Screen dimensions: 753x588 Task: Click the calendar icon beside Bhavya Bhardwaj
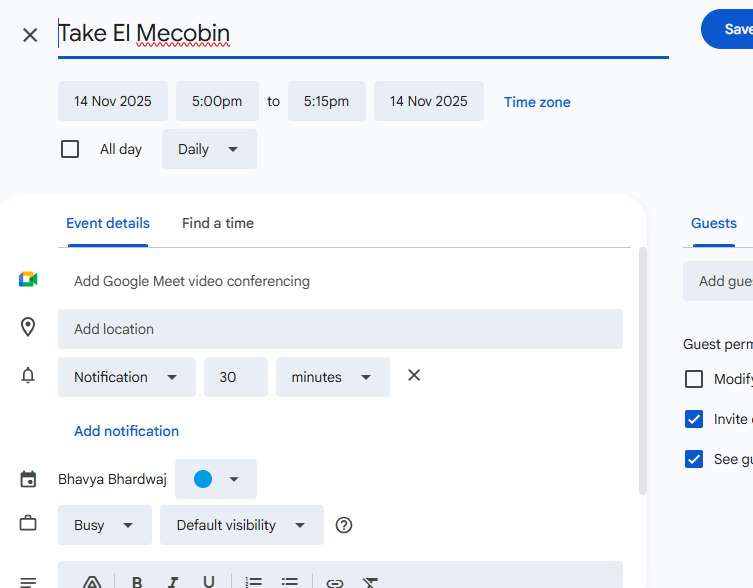pos(28,479)
